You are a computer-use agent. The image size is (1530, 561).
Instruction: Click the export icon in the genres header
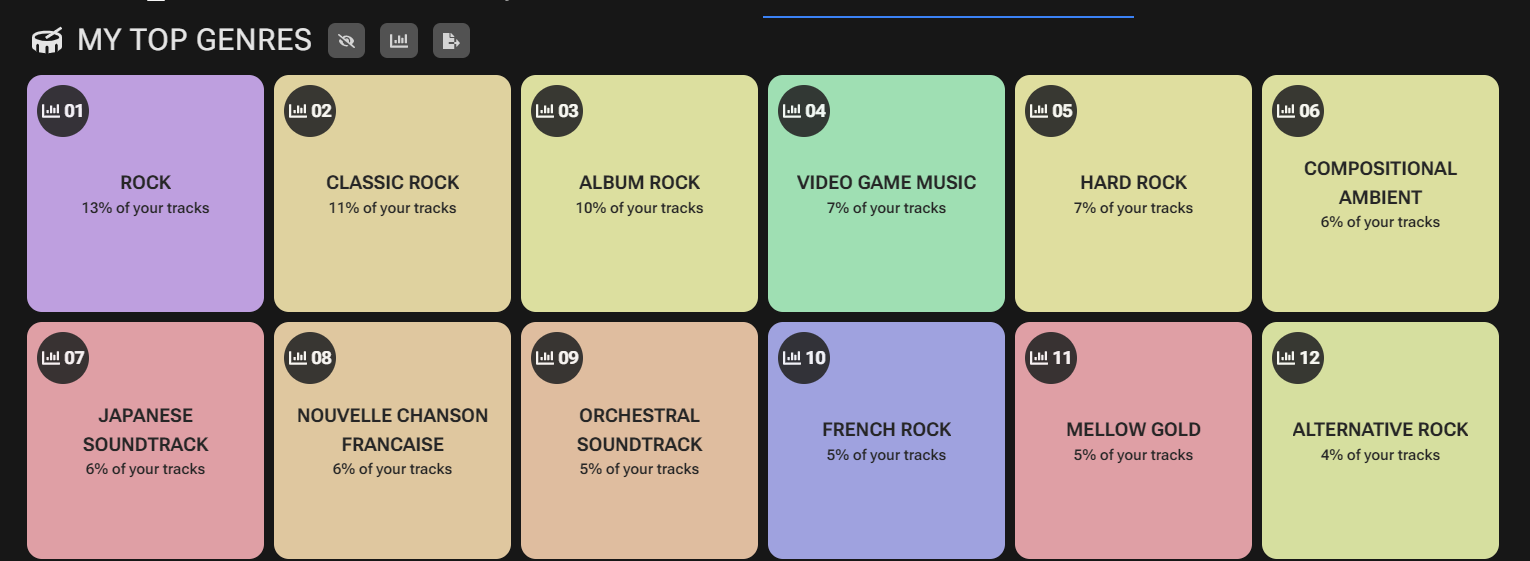pos(451,41)
